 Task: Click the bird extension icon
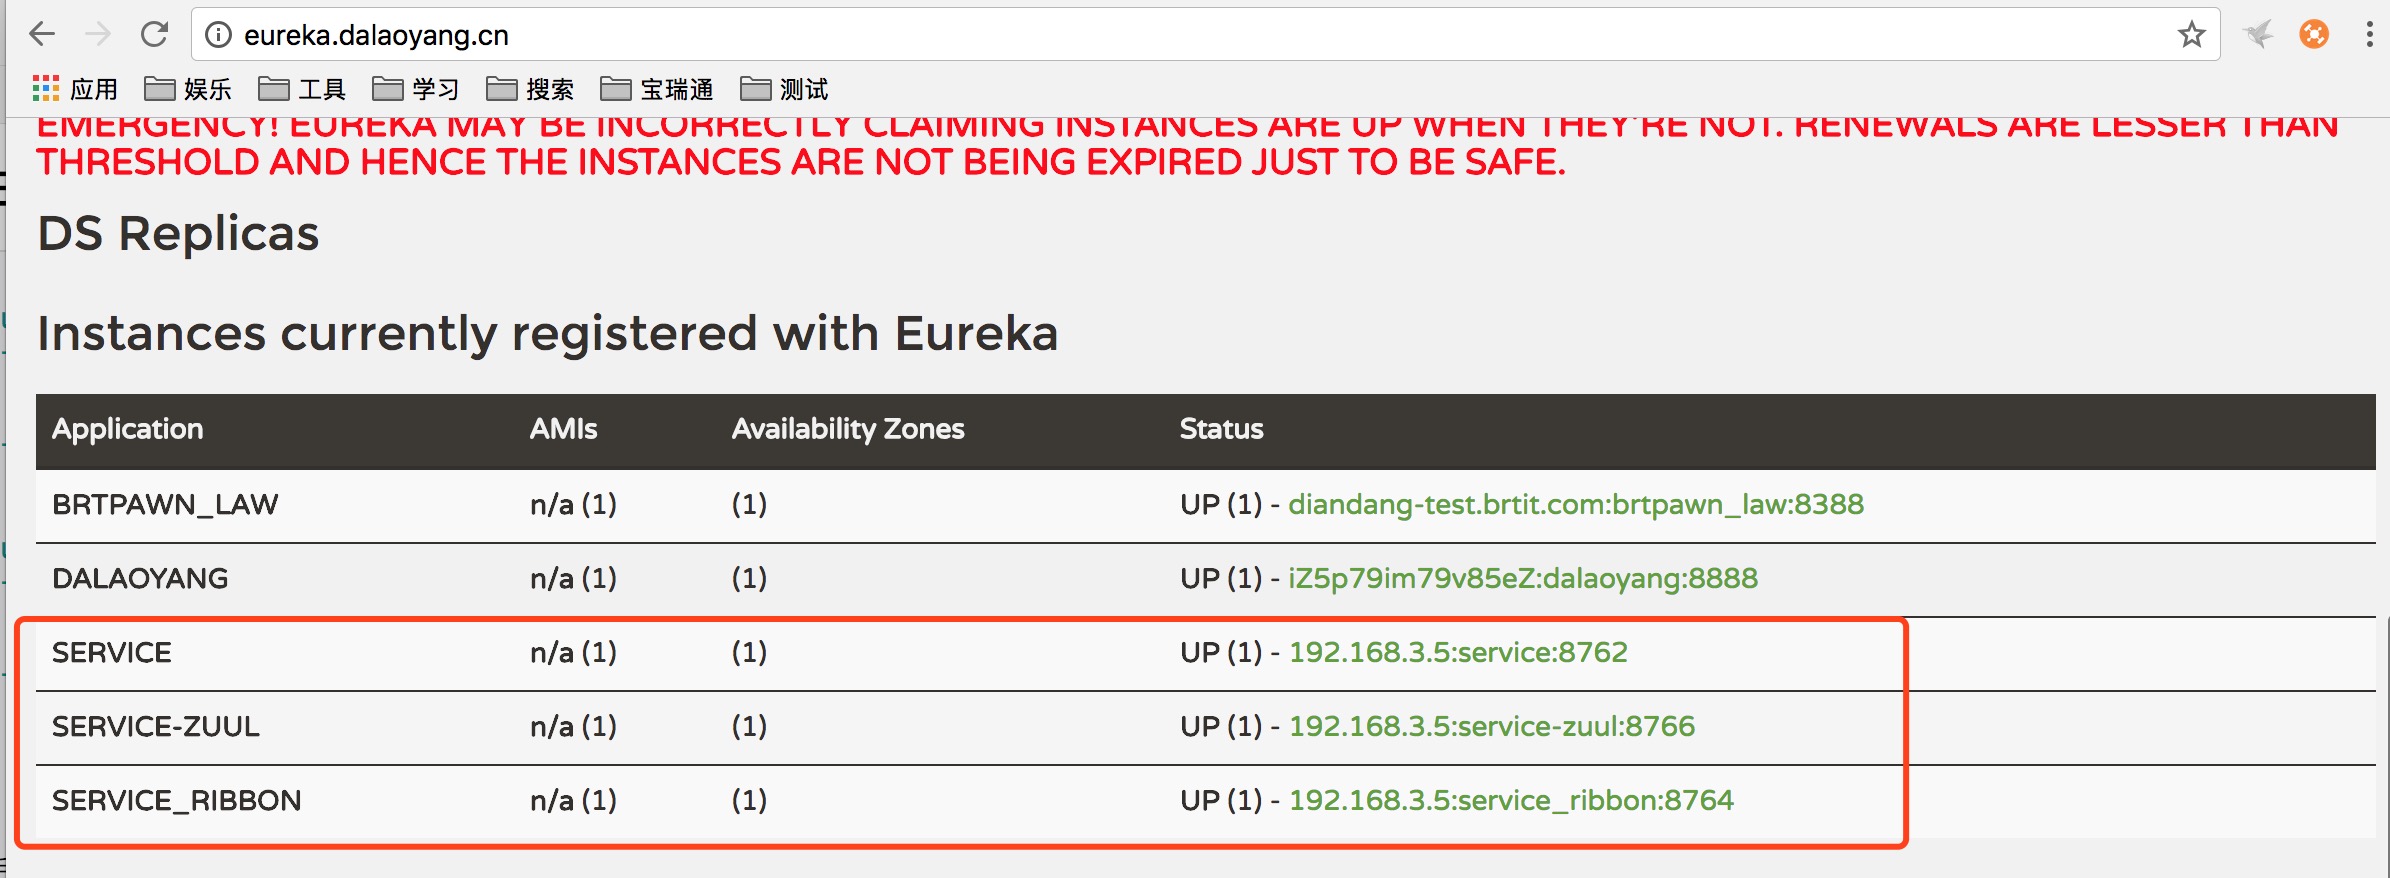[x=2258, y=35]
